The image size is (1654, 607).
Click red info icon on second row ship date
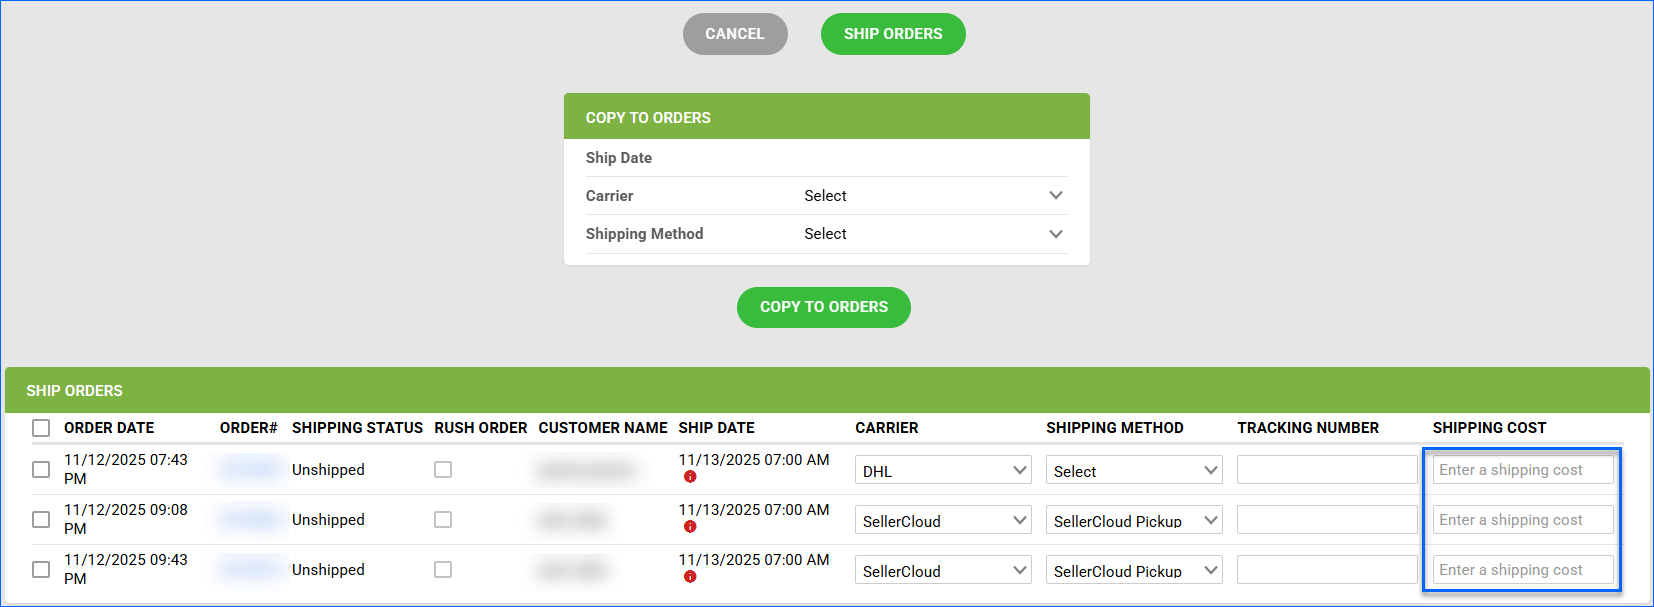tap(690, 527)
